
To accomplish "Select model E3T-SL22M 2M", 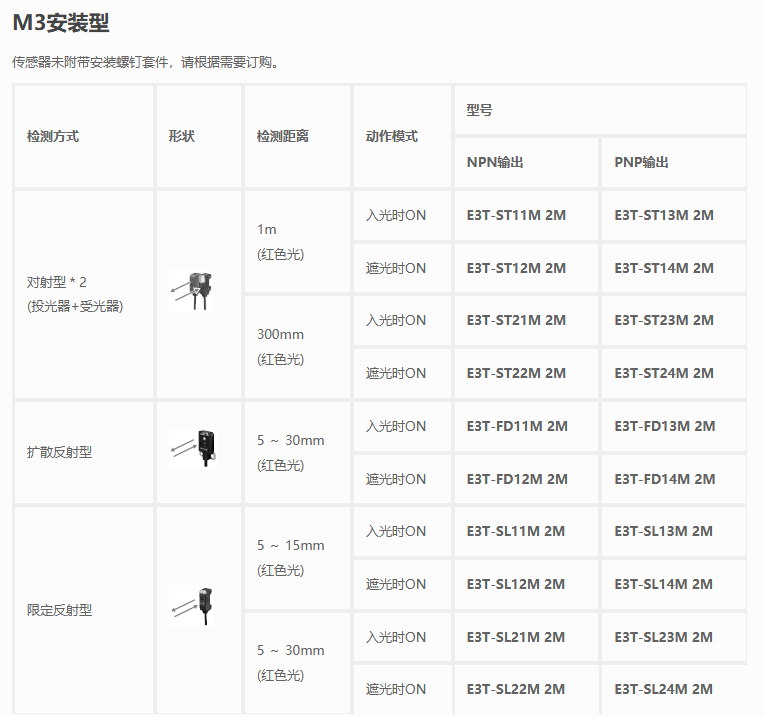I will pos(516,689).
